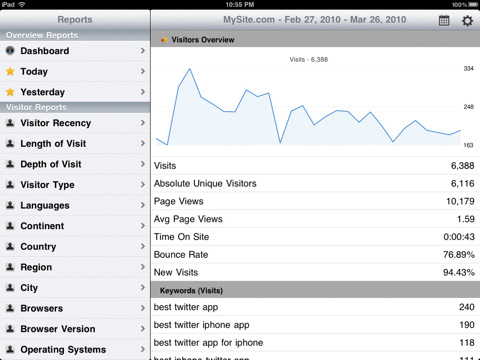Expand Dashboard with its chevron arrow

143,51
